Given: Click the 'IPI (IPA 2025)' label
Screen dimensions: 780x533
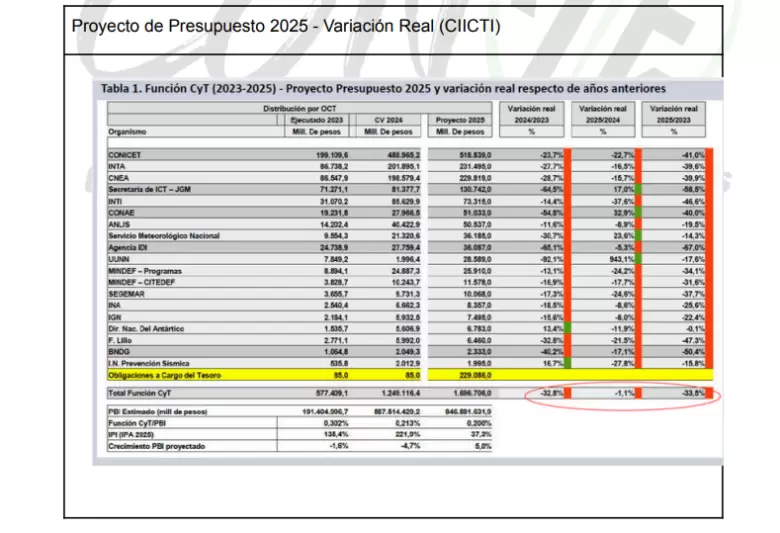Looking at the screenshot, I should pyautogui.click(x=131, y=434).
